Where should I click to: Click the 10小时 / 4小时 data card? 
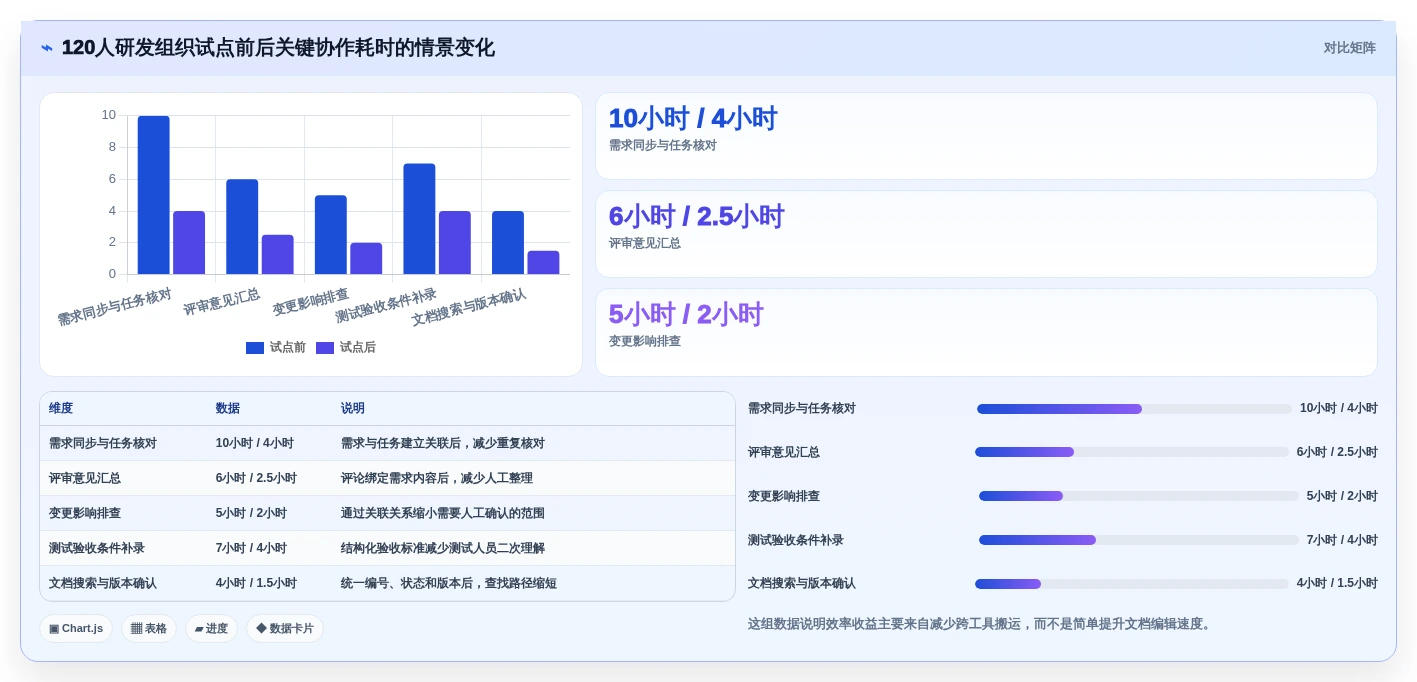(x=986, y=136)
